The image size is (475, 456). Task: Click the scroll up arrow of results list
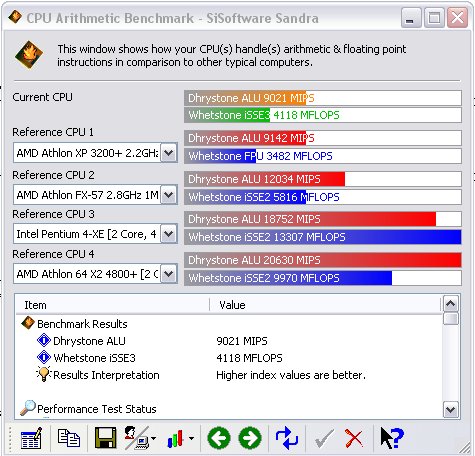[451, 304]
